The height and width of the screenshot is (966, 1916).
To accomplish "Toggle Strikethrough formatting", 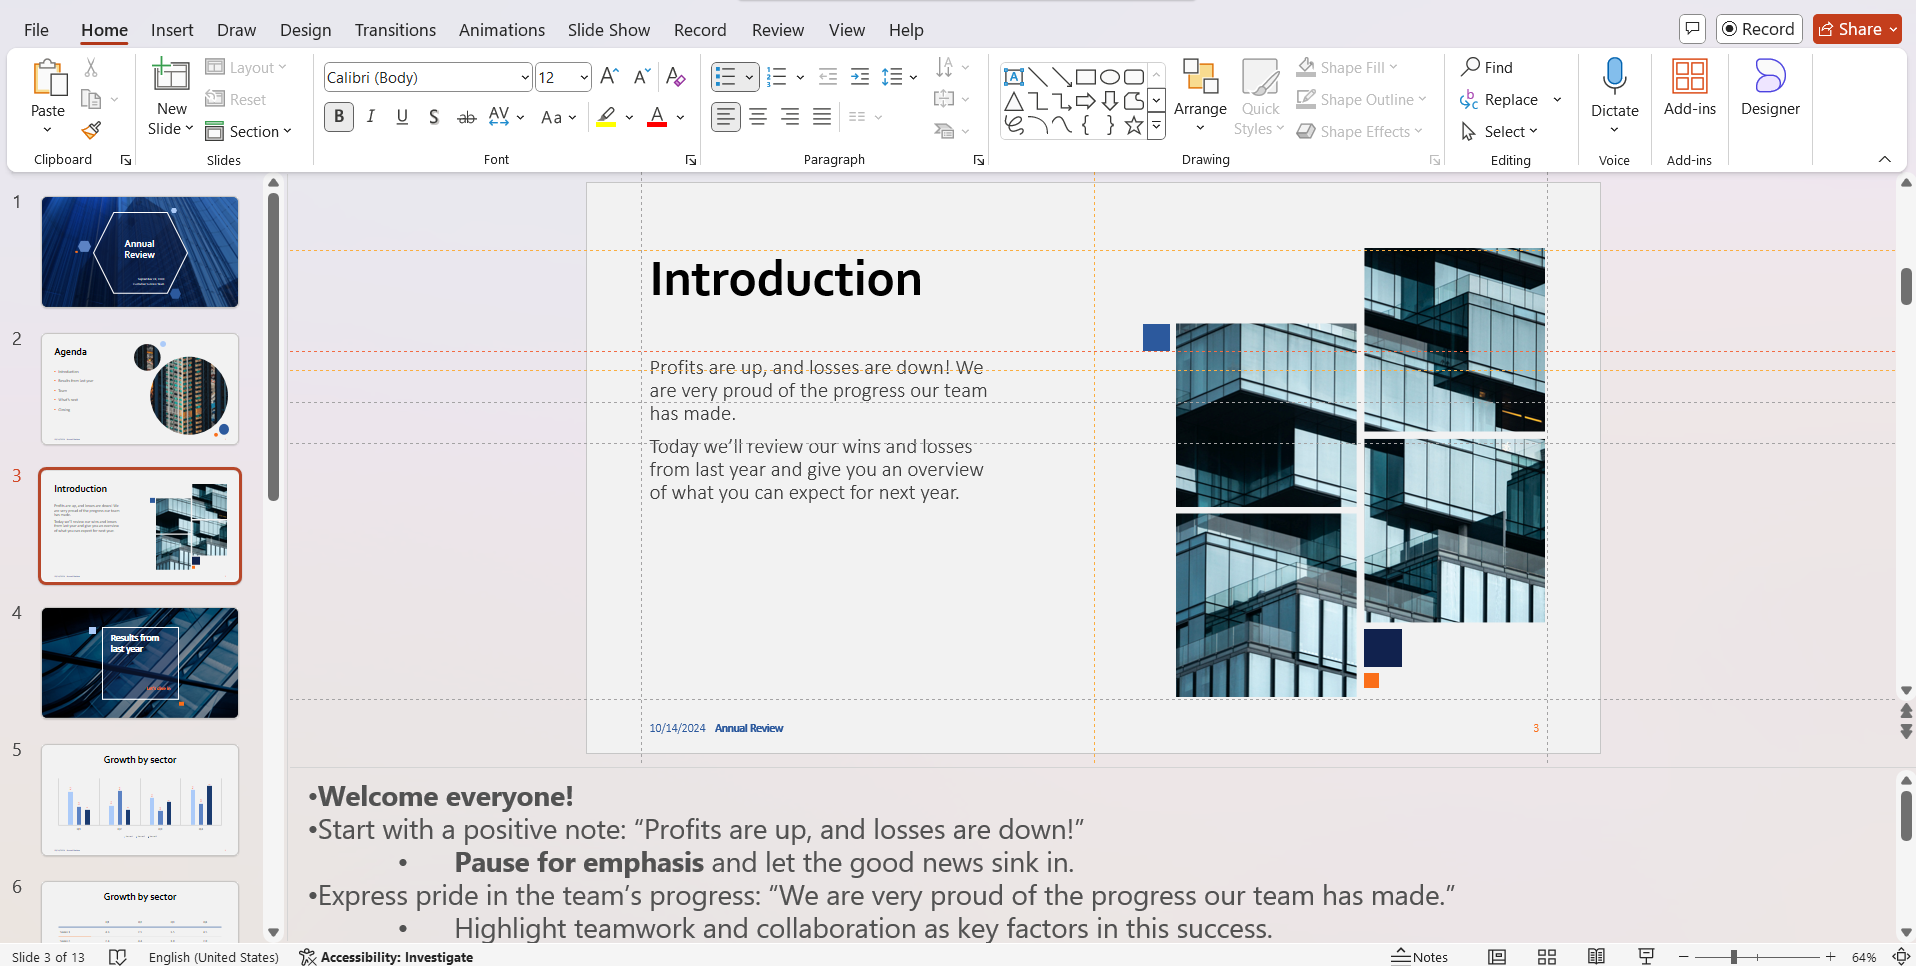I will (x=466, y=117).
